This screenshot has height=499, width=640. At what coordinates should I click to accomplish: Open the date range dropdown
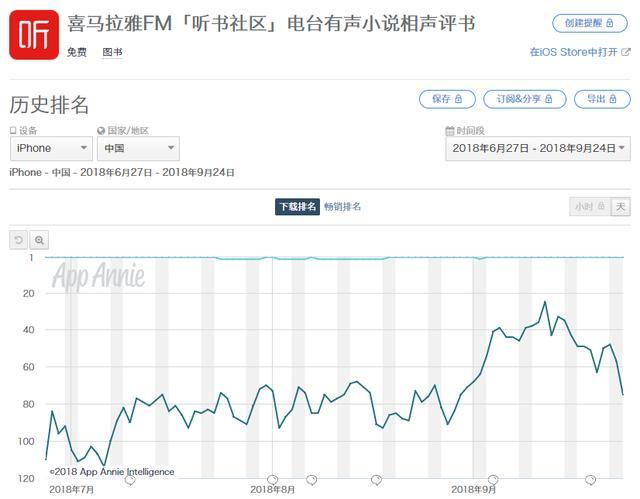(538, 148)
